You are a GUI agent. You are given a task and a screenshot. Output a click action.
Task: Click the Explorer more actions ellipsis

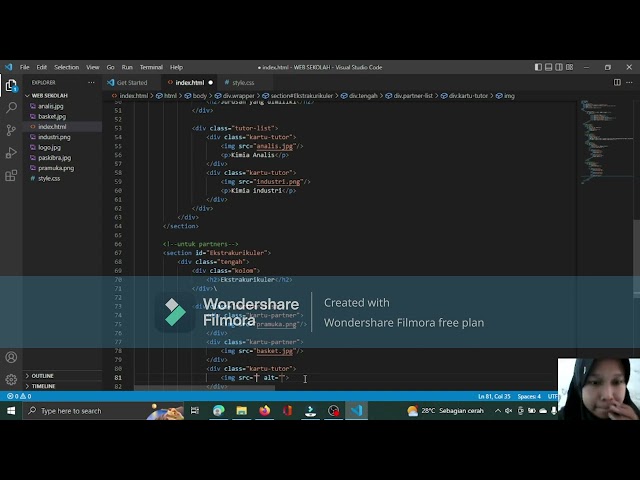[x=91, y=82]
